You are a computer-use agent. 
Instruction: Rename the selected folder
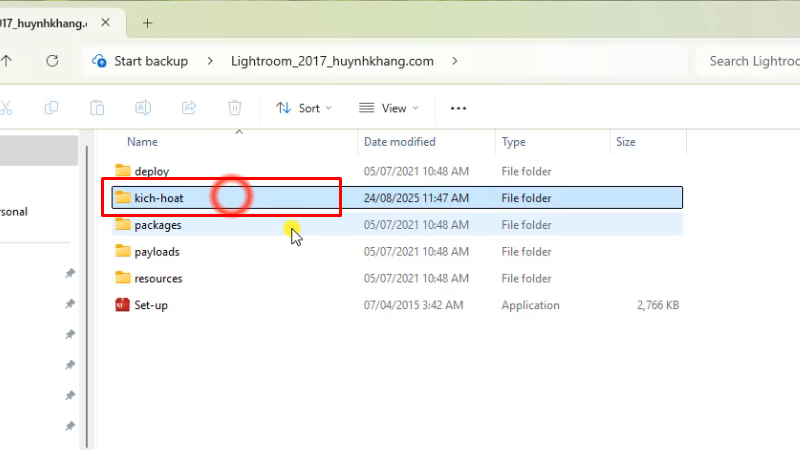[143, 108]
